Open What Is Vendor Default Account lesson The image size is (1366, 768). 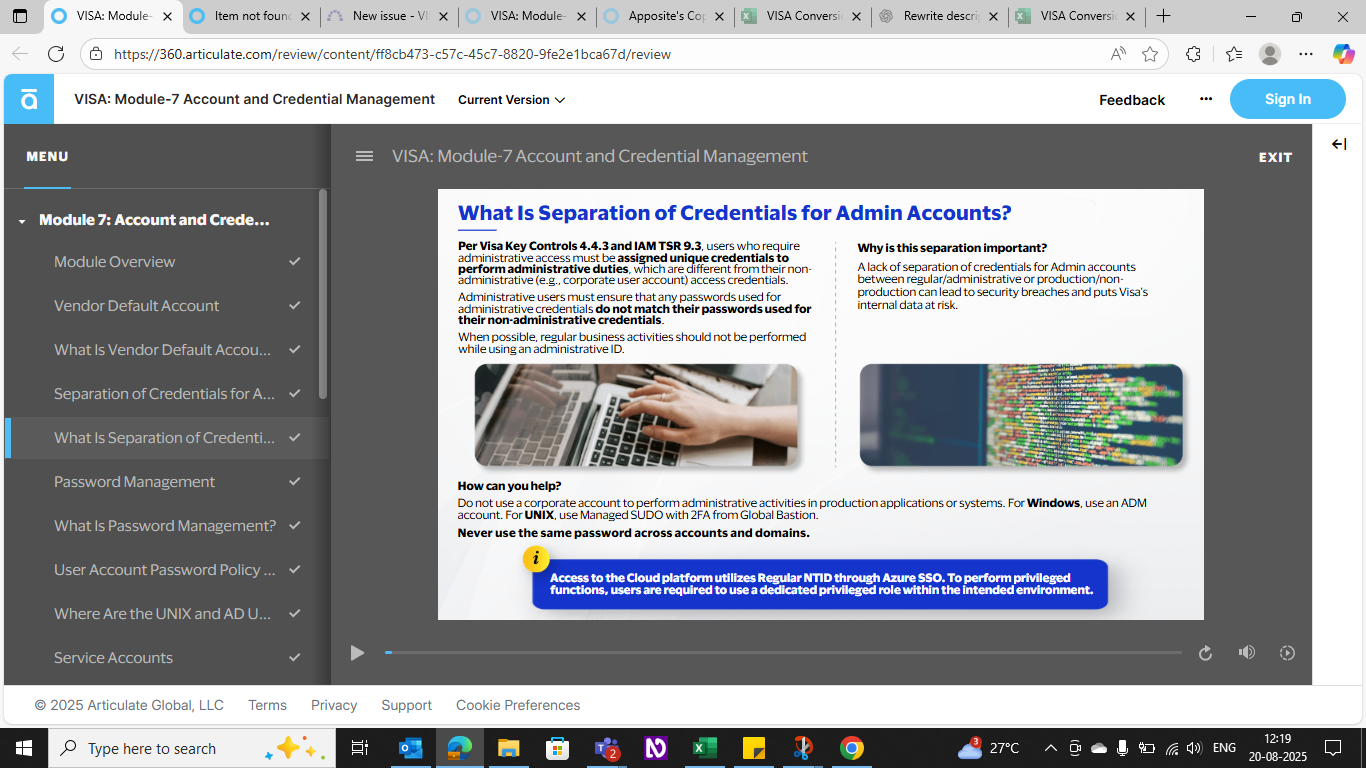pos(167,350)
